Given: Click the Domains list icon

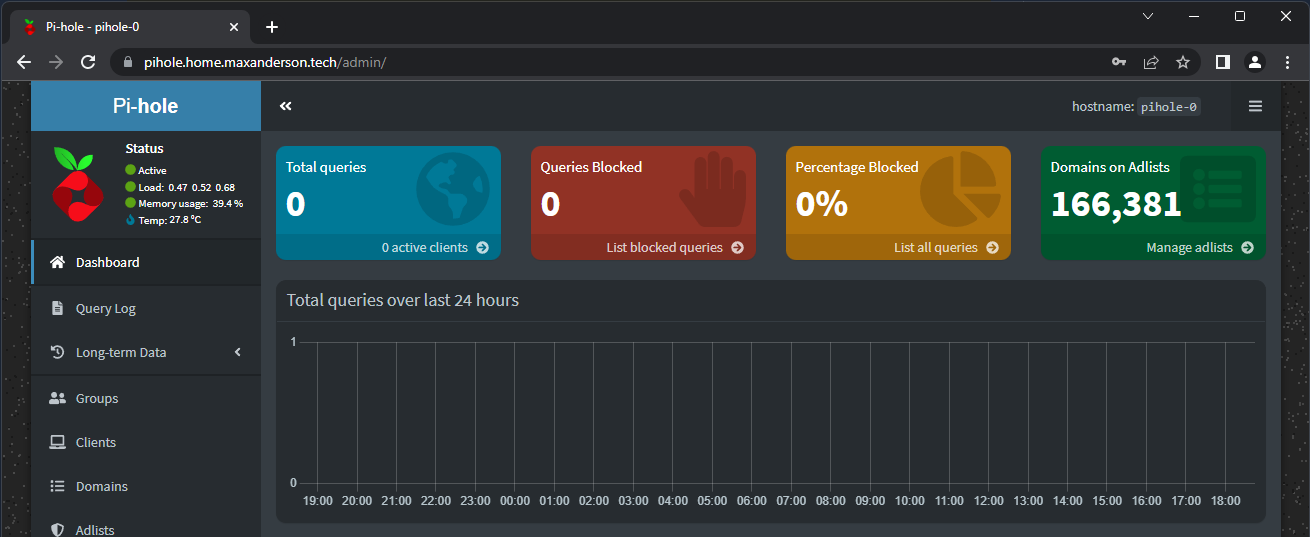Looking at the screenshot, I should point(57,486).
